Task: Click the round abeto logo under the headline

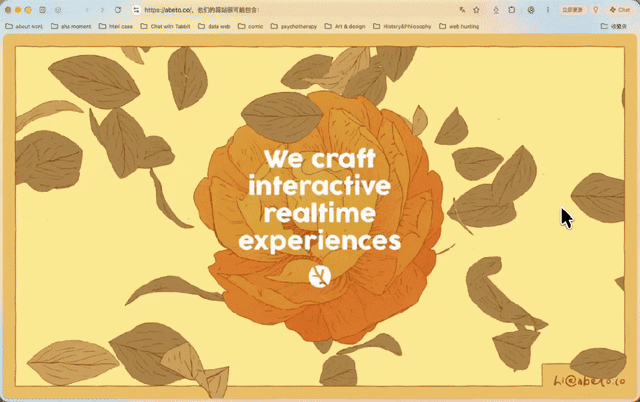Action: point(320,276)
